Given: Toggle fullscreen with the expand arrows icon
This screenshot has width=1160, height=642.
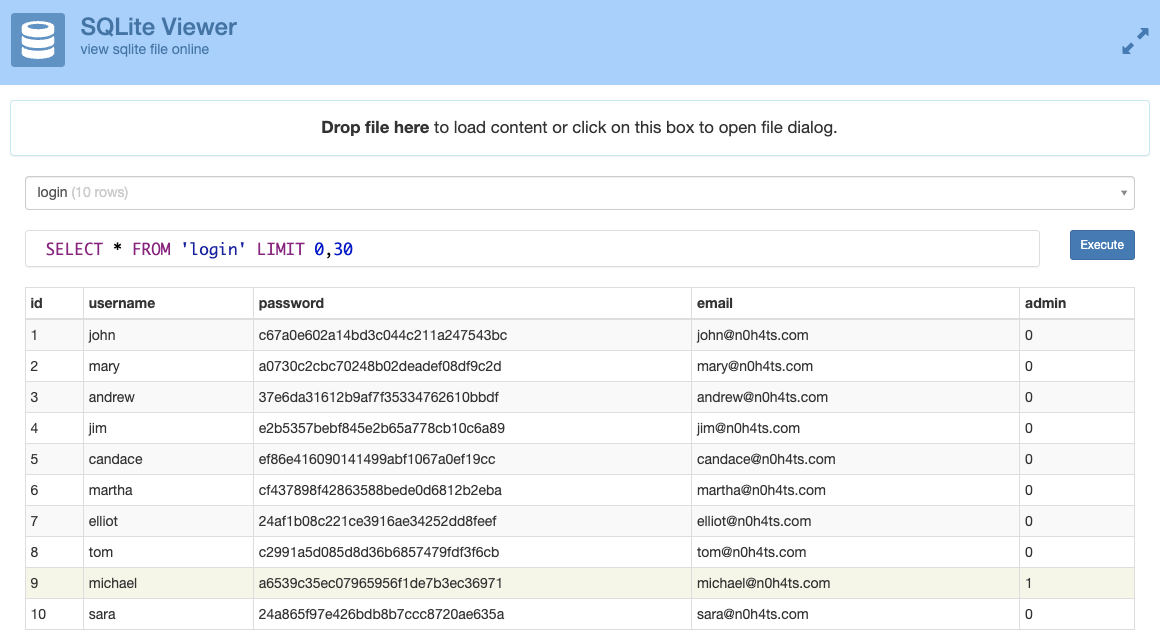Looking at the screenshot, I should click(x=1135, y=41).
